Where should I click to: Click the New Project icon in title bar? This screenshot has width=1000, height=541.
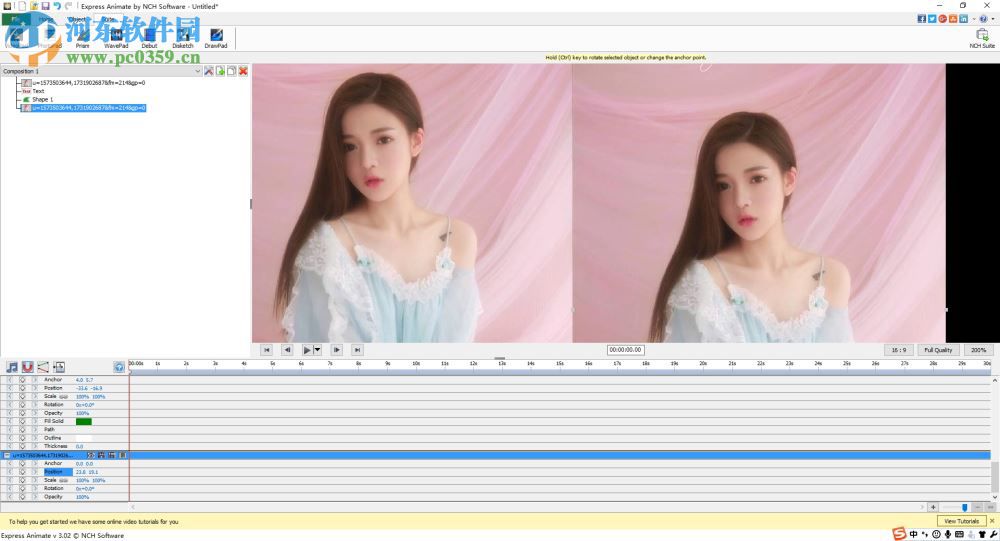[22, 6]
